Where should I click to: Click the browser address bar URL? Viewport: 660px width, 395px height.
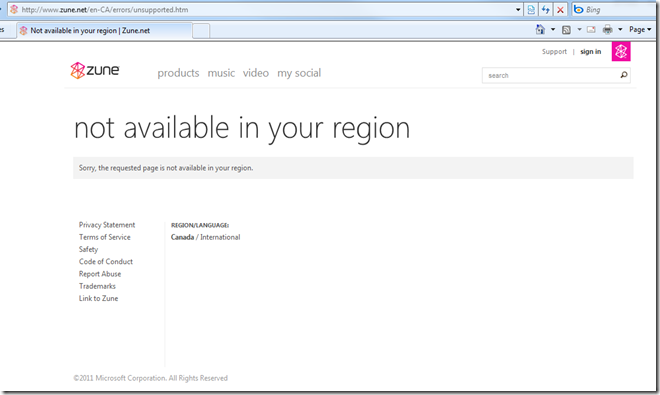105,10
